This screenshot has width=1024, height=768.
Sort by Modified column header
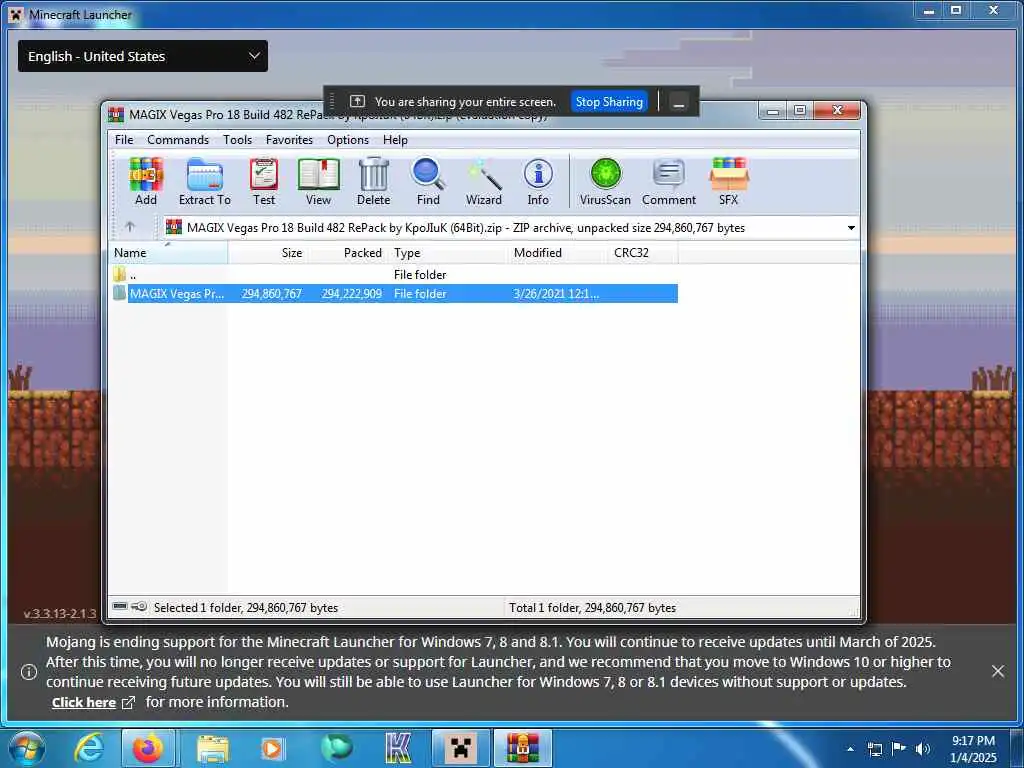558,253
